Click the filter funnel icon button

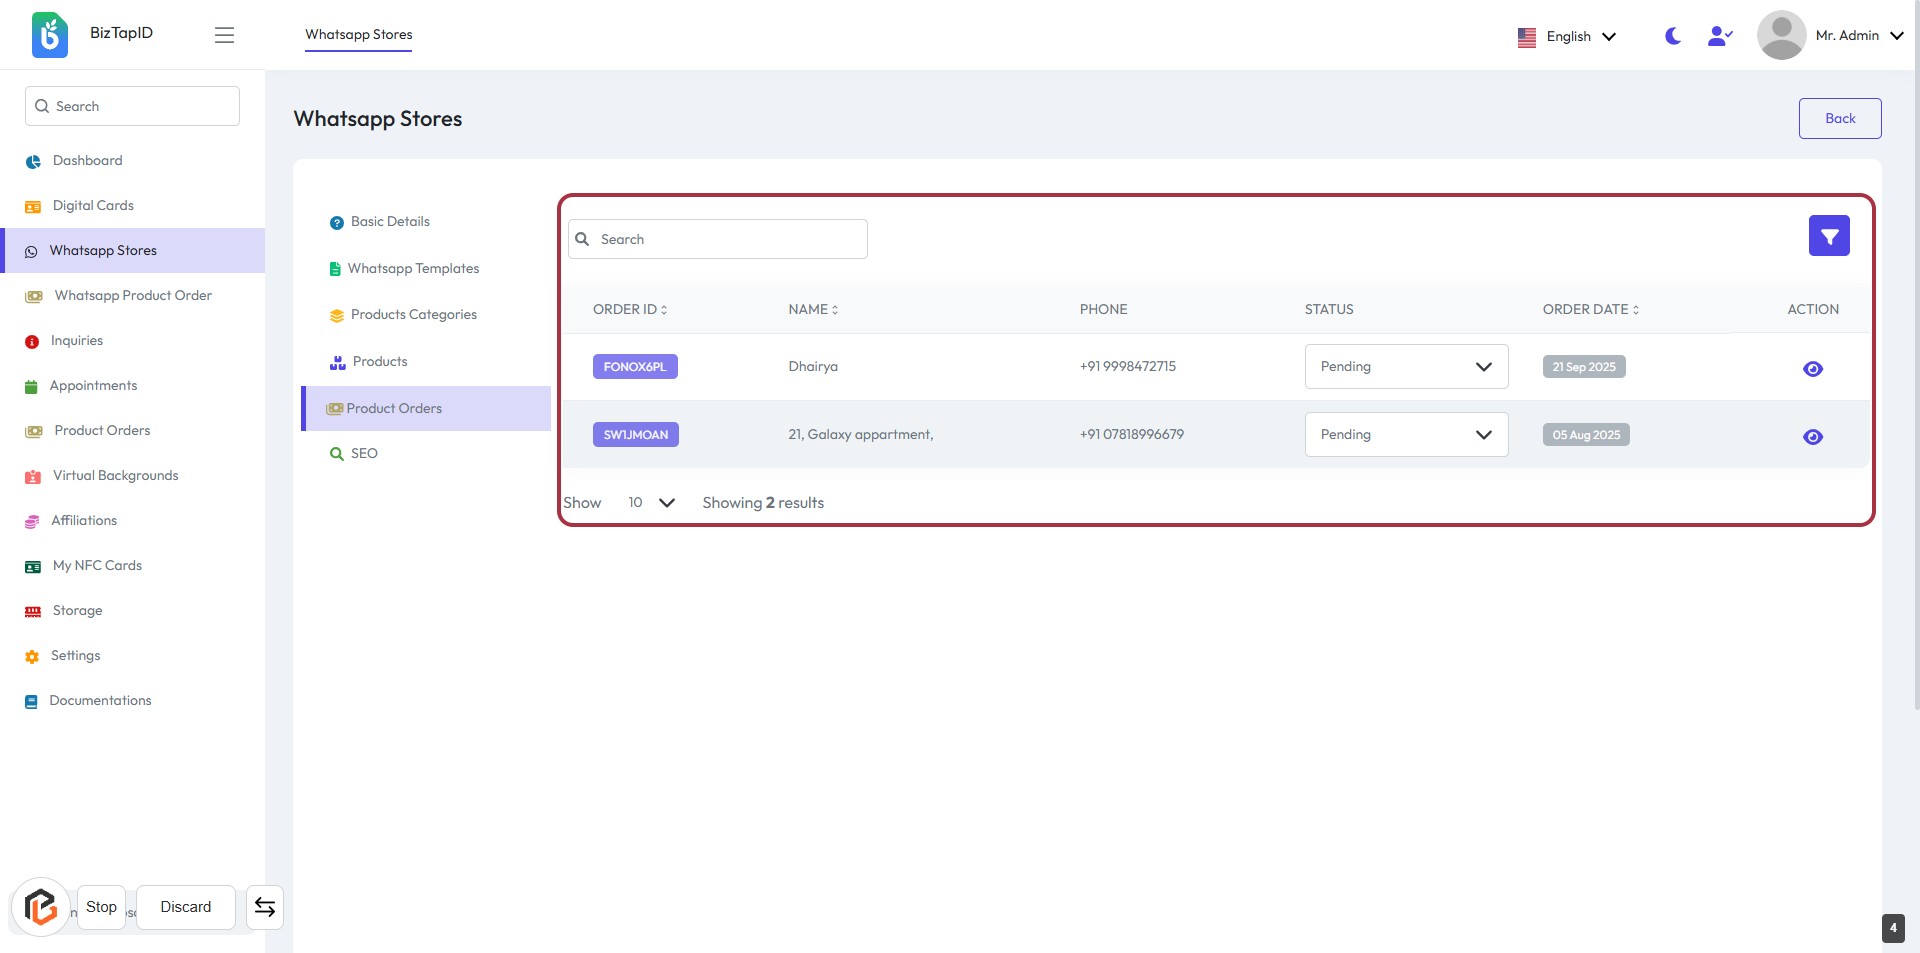click(1828, 236)
